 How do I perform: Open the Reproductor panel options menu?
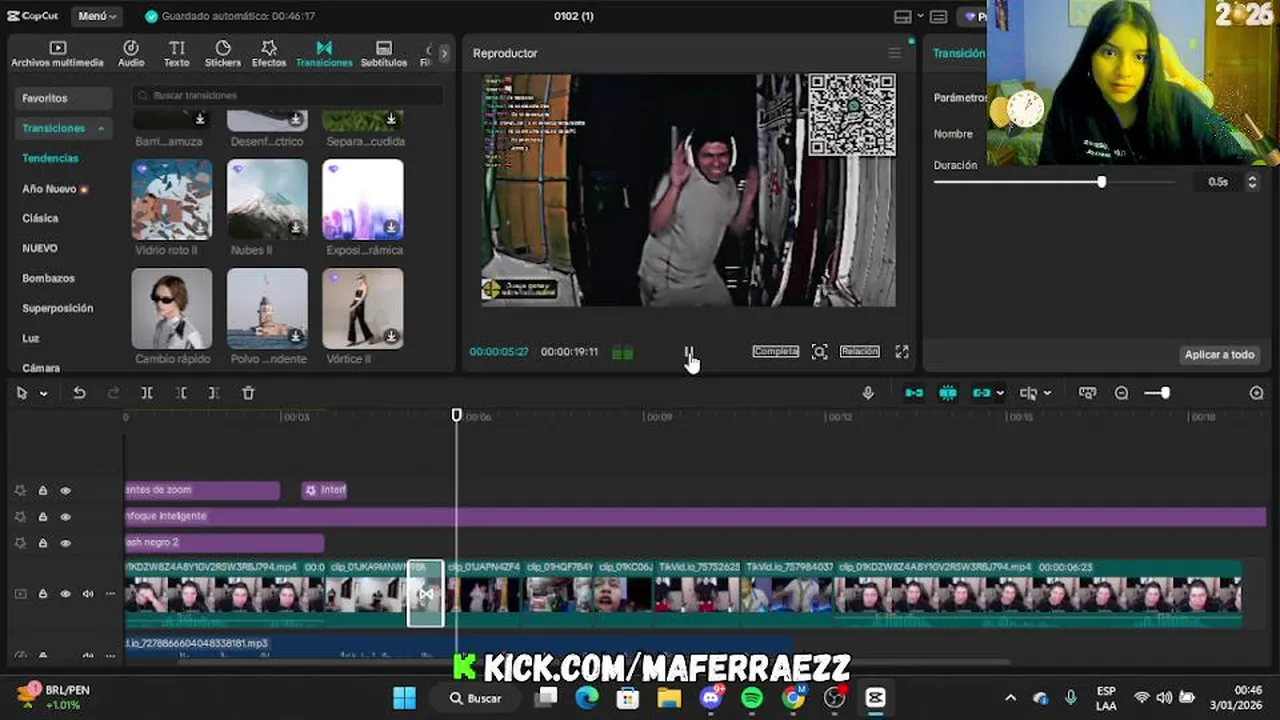coord(894,53)
